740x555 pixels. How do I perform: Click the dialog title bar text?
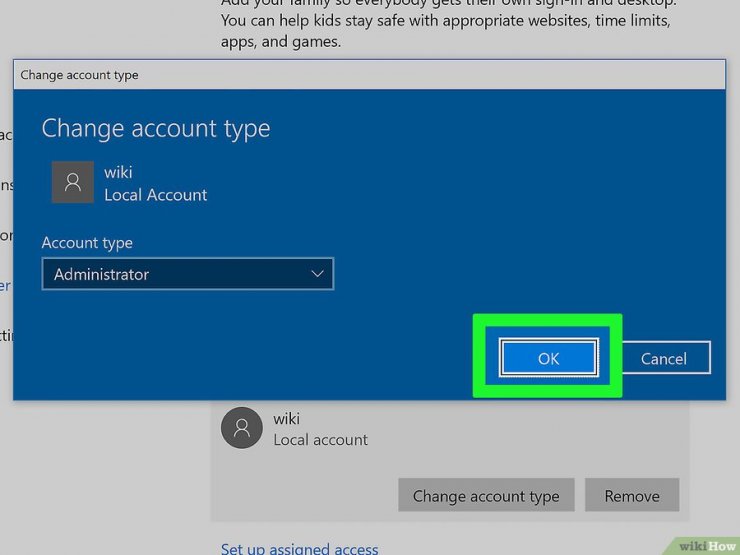coord(79,75)
